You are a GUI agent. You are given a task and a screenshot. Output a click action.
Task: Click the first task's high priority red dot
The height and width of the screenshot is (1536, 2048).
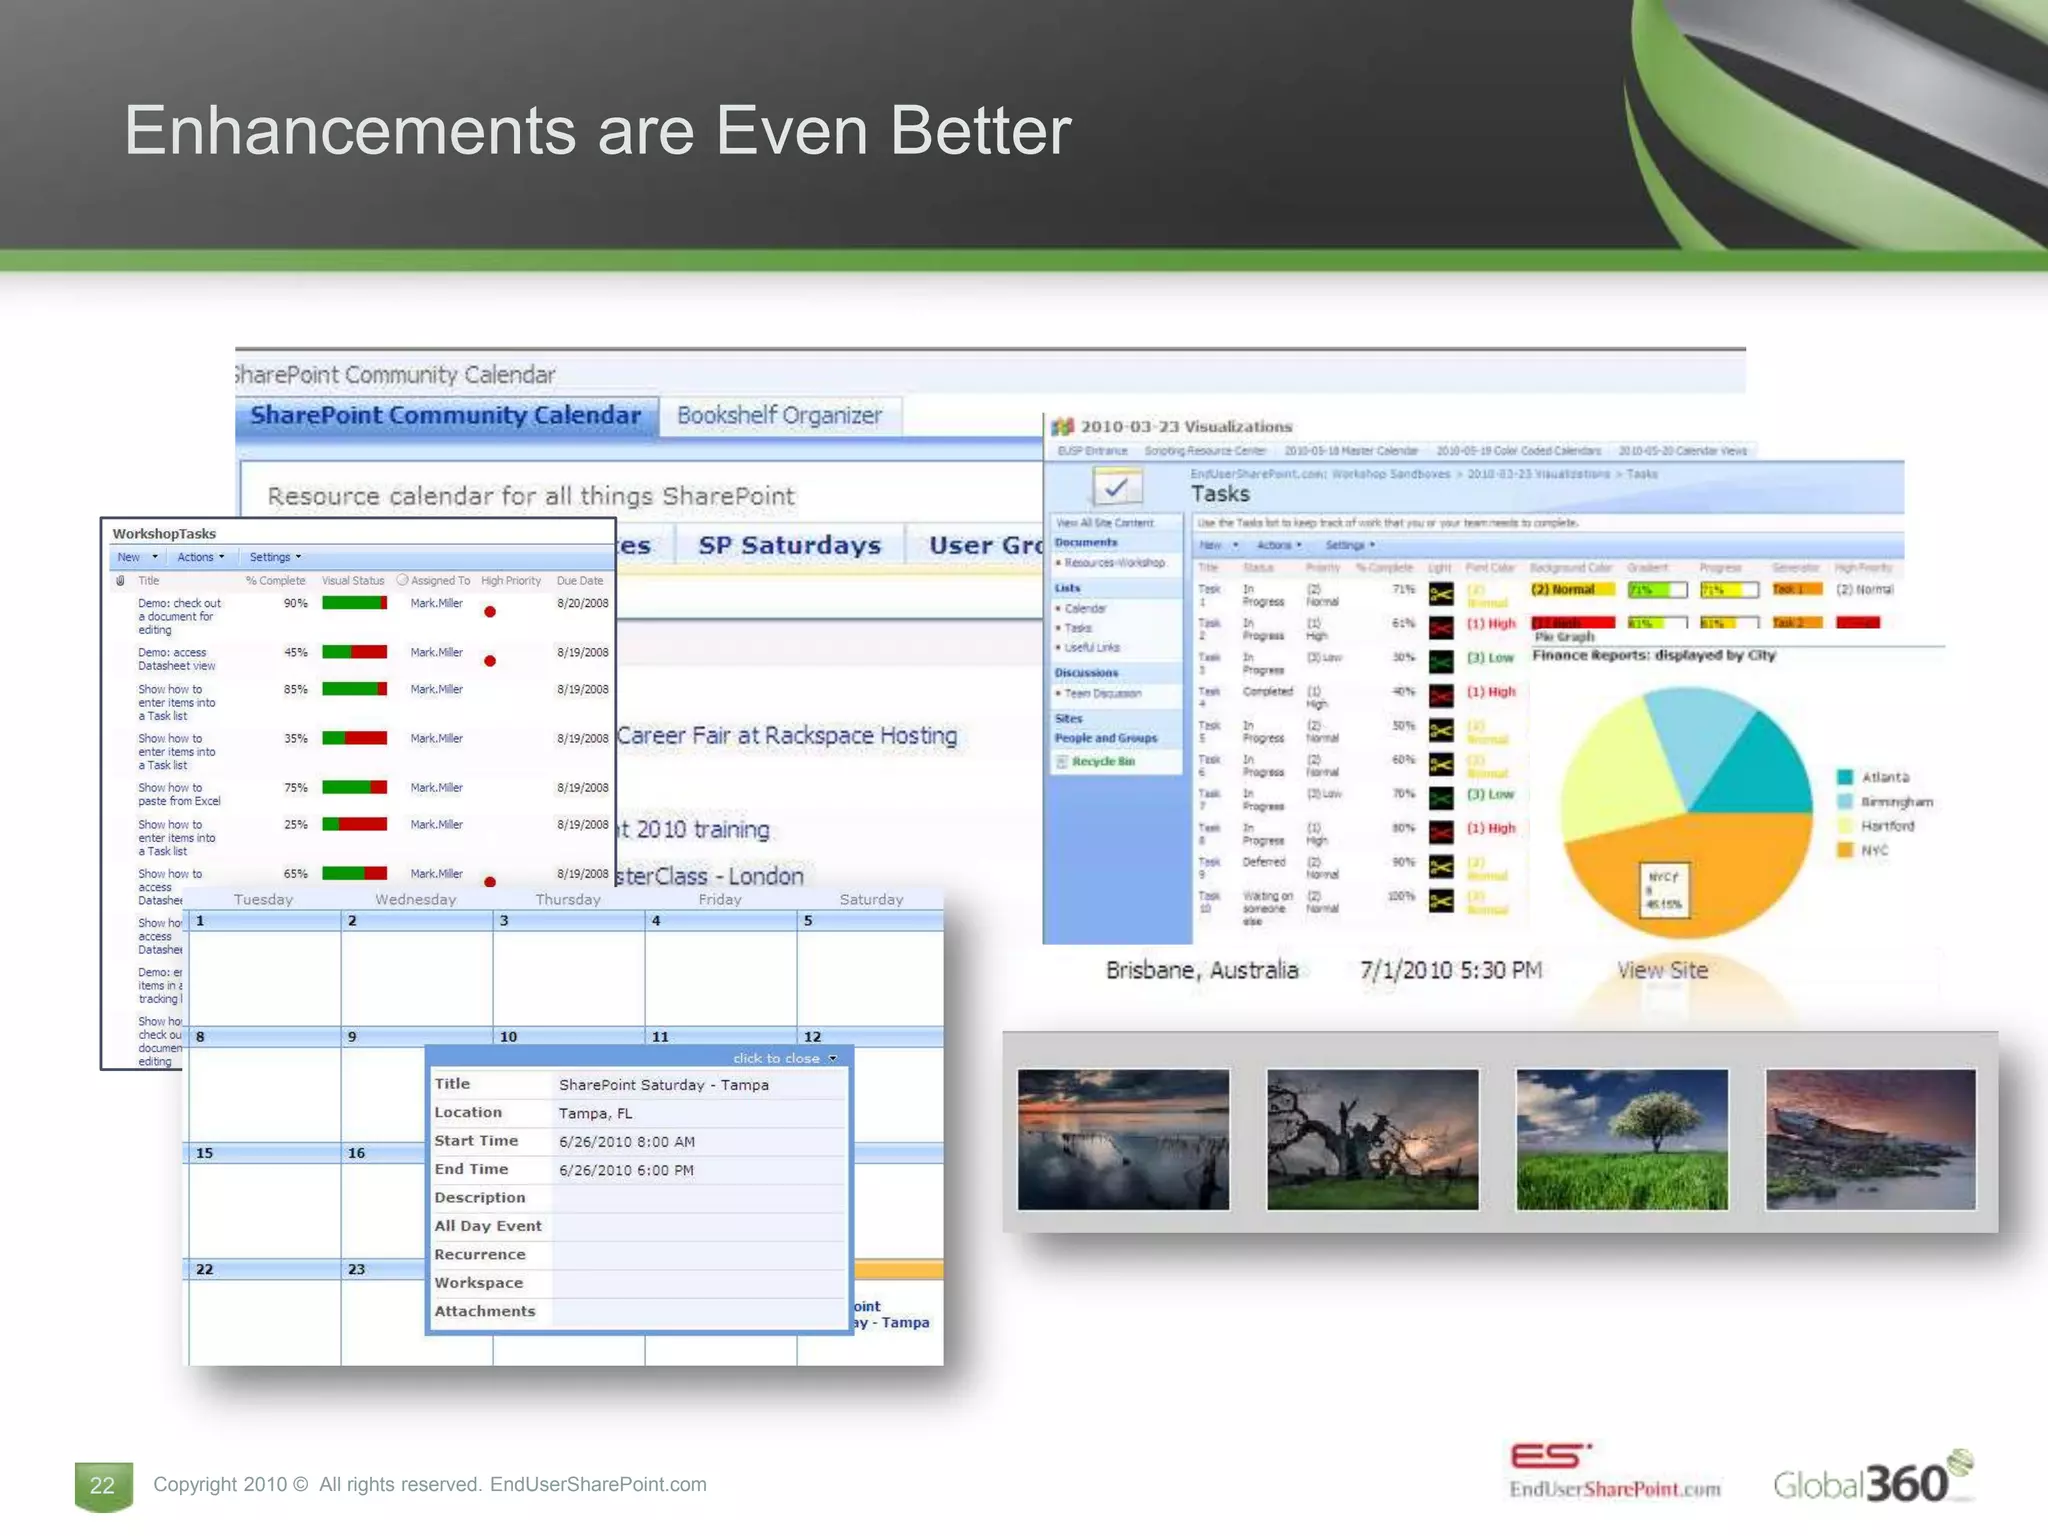tap(490, 612)
